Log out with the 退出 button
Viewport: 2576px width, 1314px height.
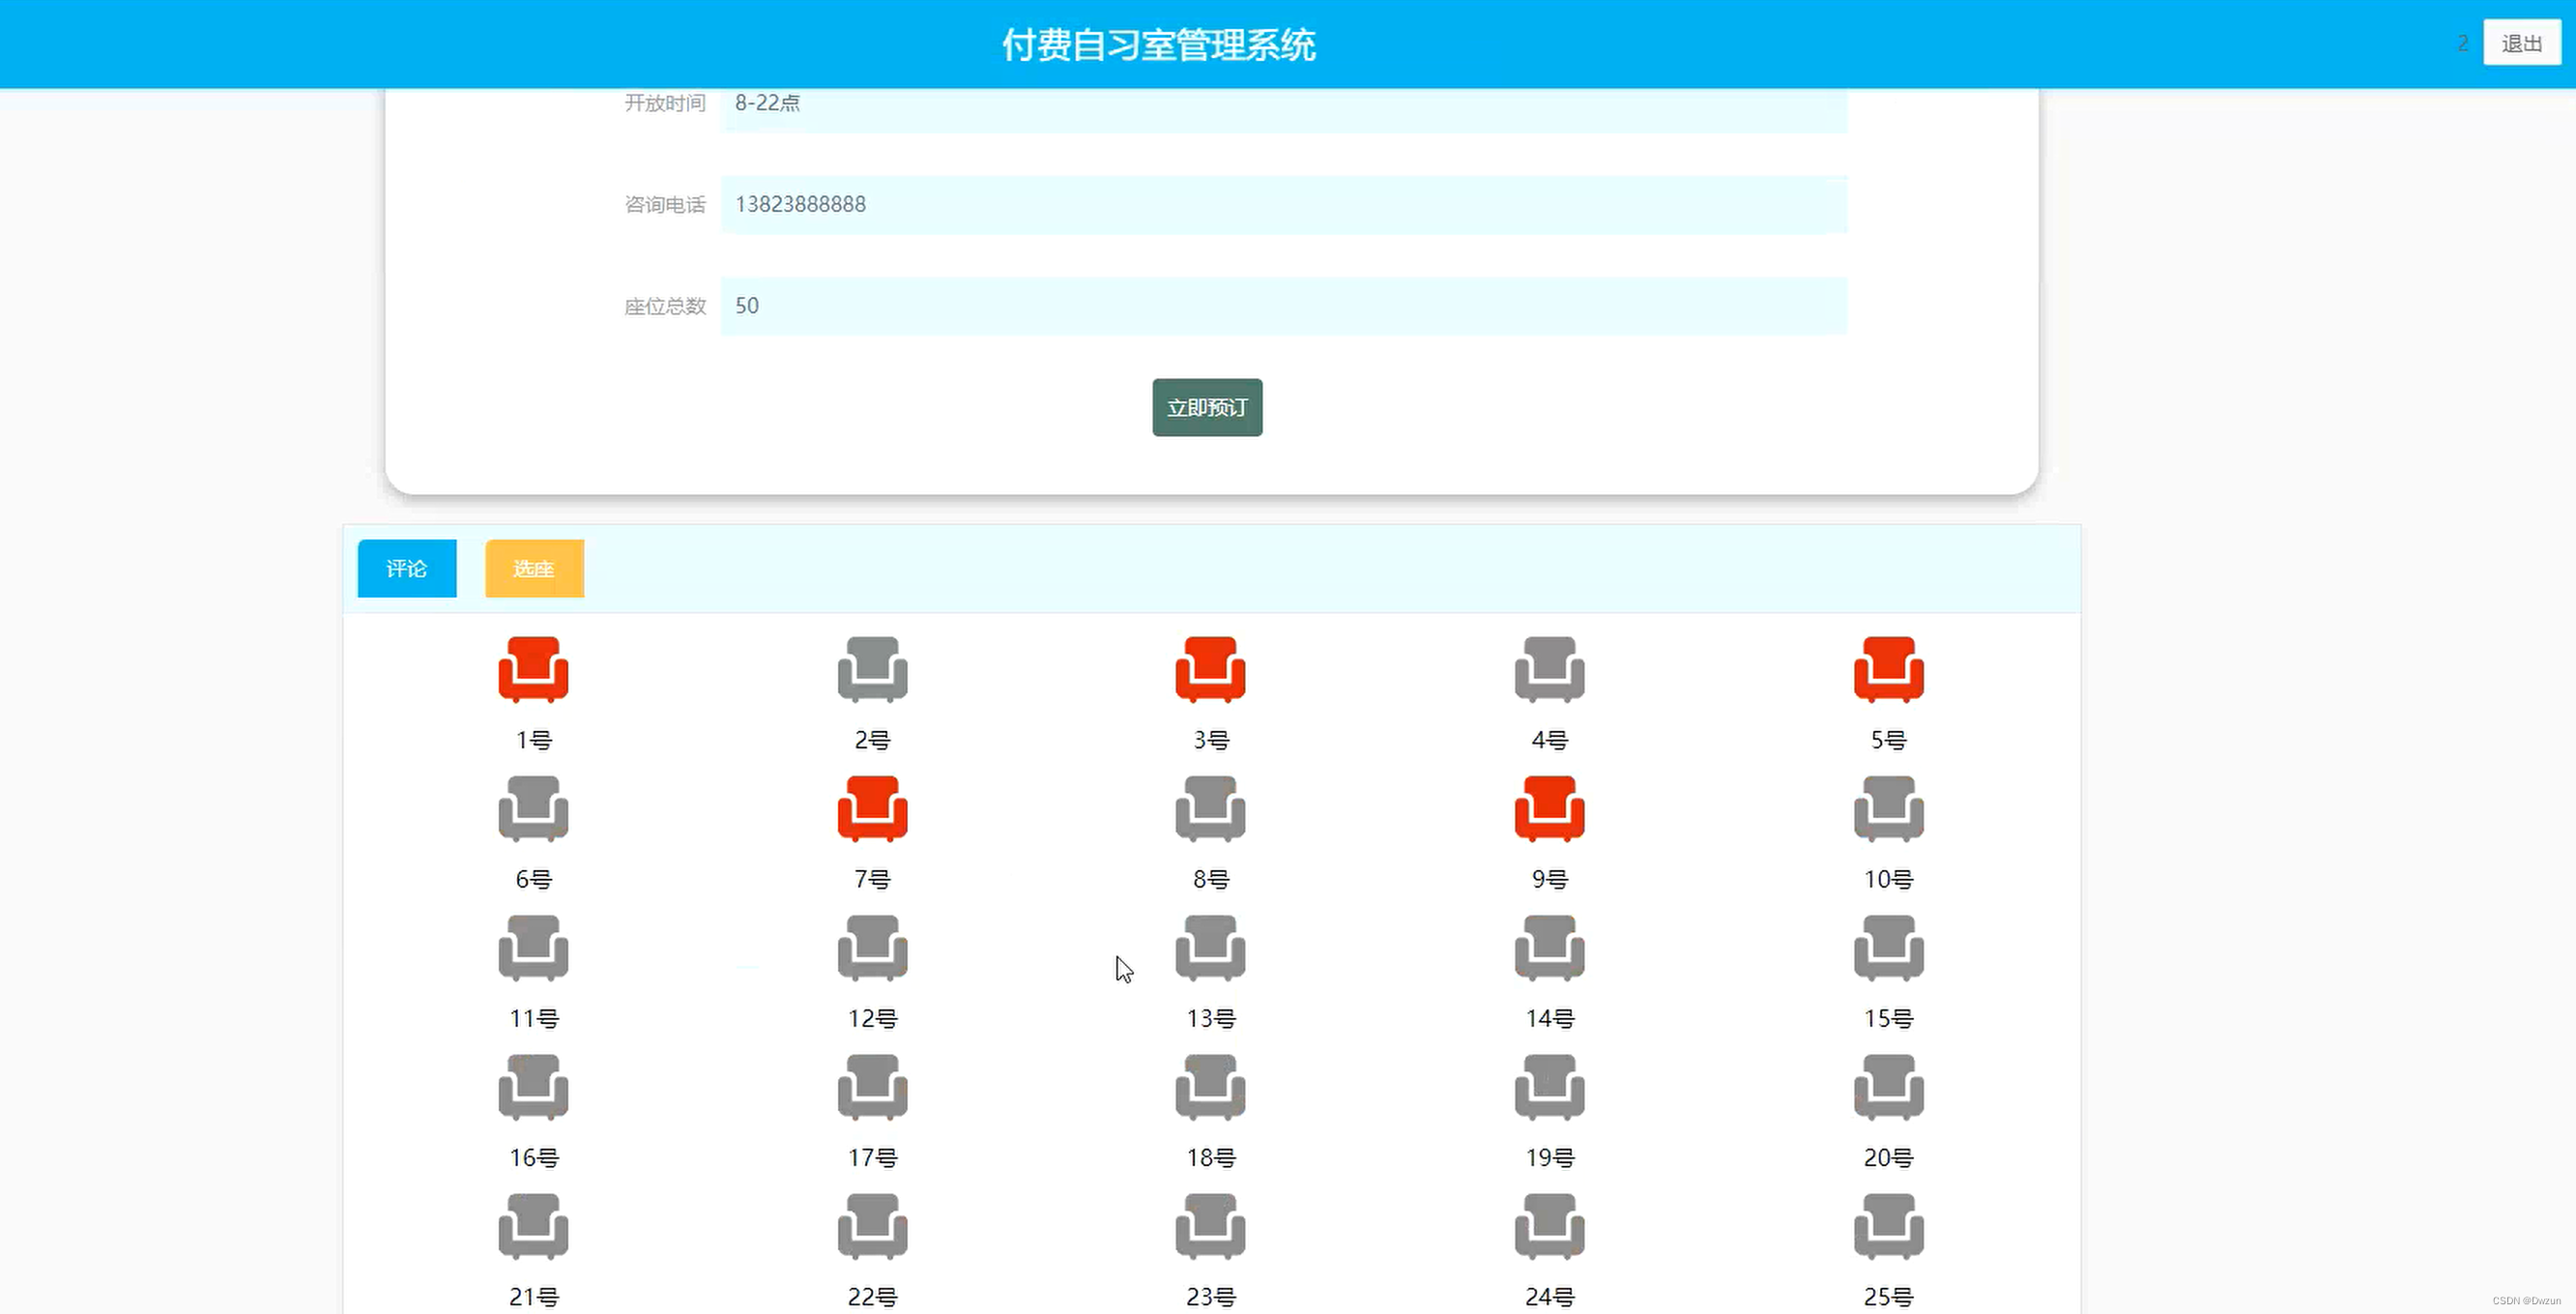pos(2521,43)
